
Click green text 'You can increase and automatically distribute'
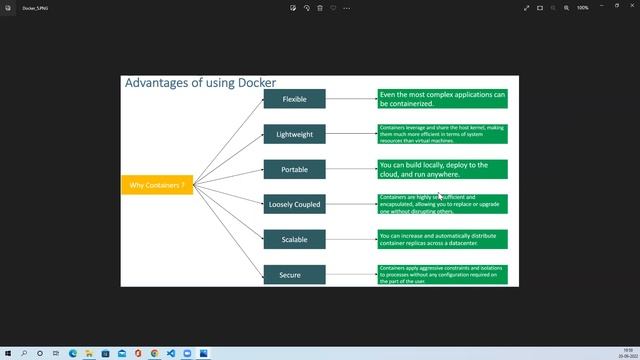[x=442, y=240]
